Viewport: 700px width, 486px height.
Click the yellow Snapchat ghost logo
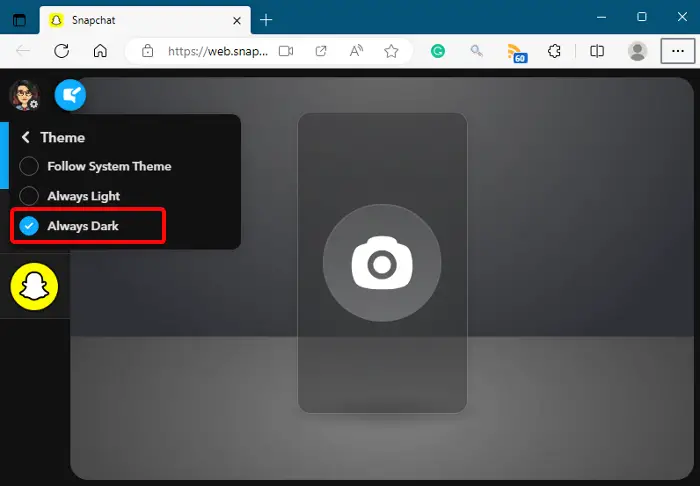34,287
